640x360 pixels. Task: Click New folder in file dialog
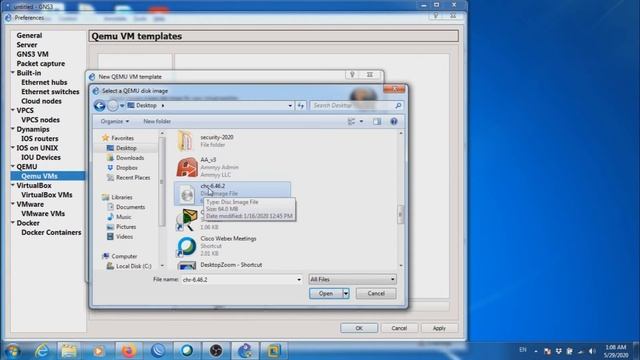point(157,122)
